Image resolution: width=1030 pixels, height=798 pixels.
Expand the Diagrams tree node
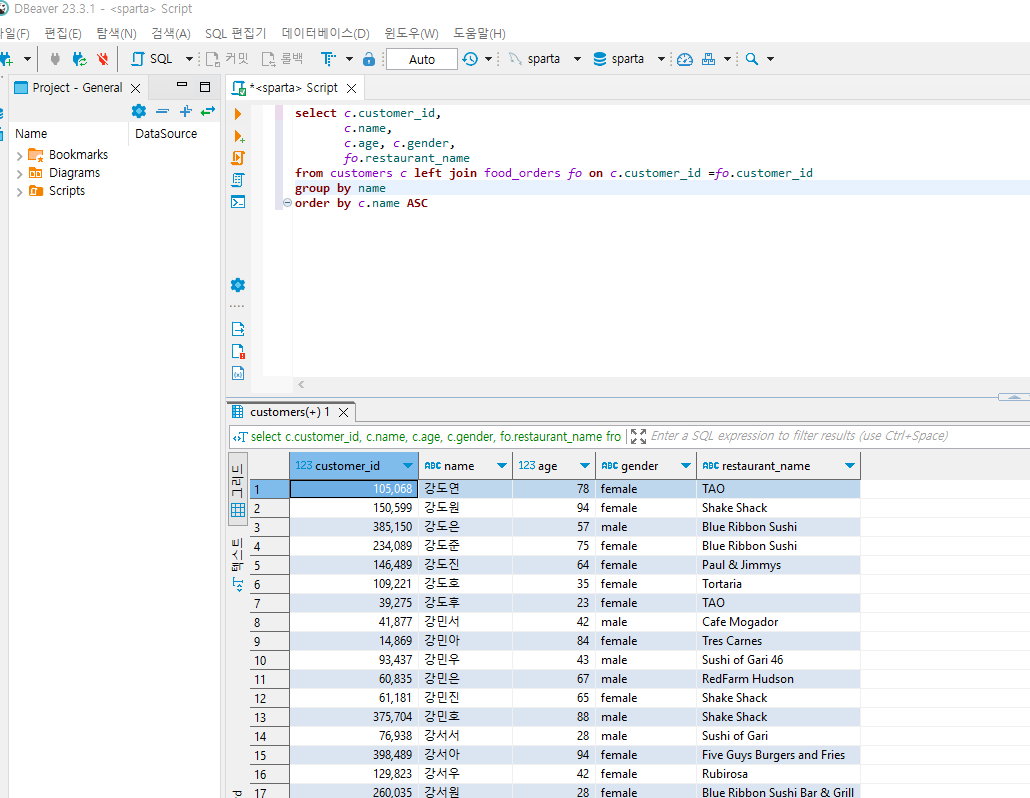(20, 174)
